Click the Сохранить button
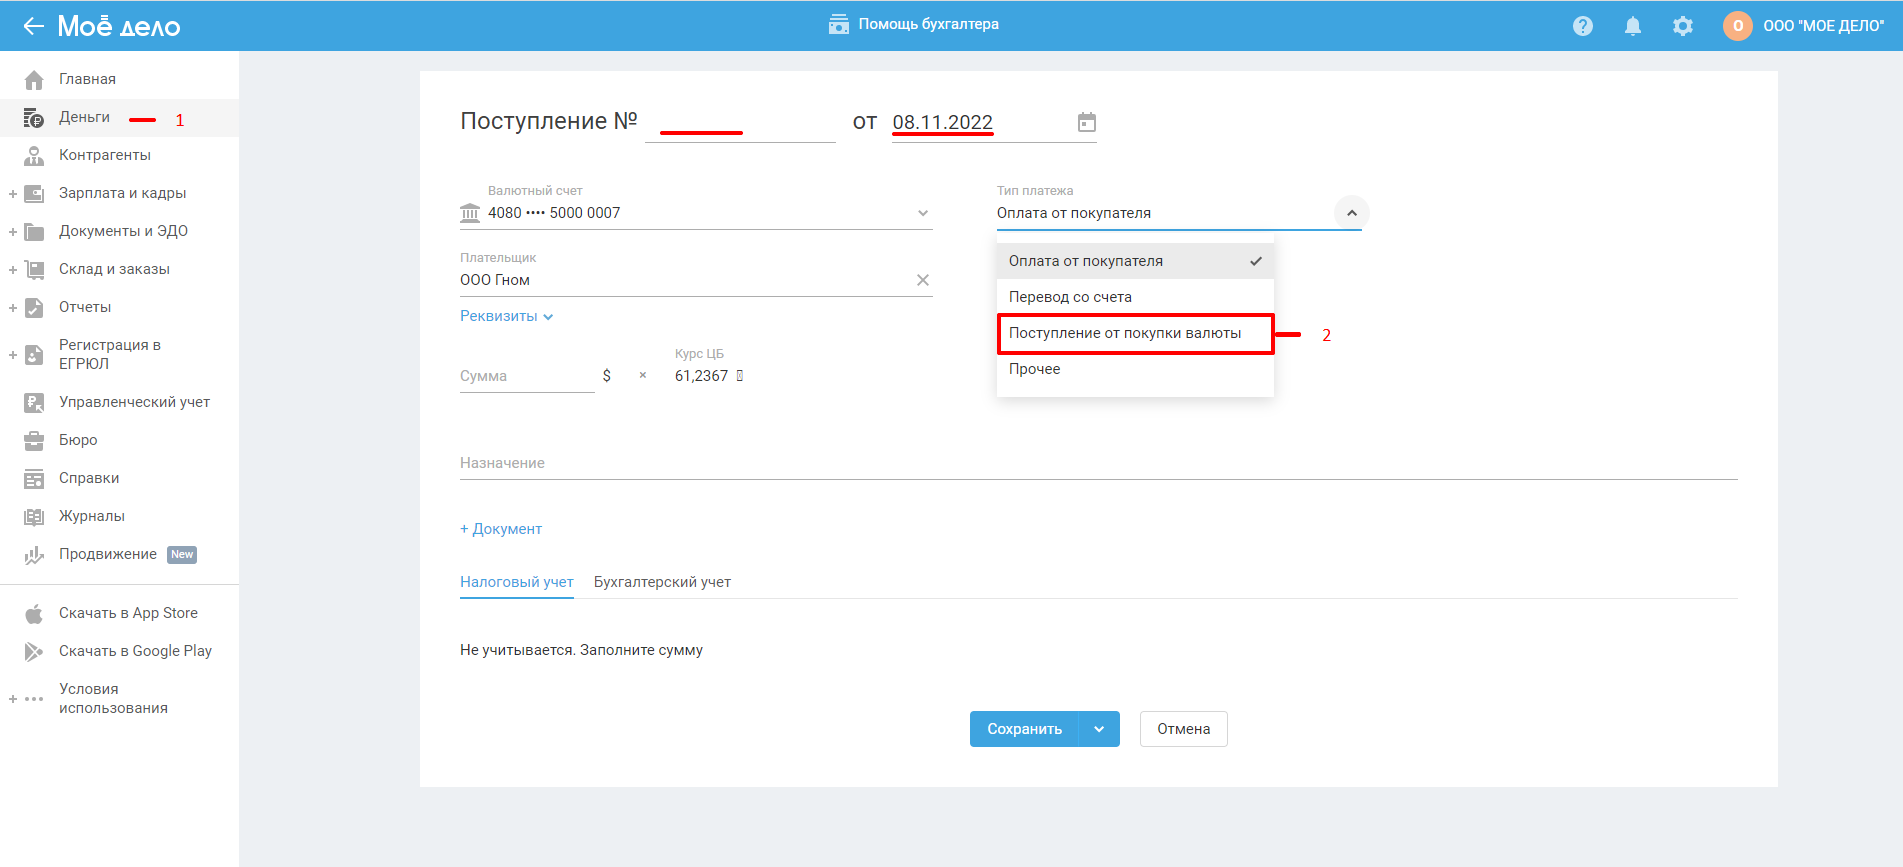This screenshot has width=1903, height=867. click(x=1024, y=729)
